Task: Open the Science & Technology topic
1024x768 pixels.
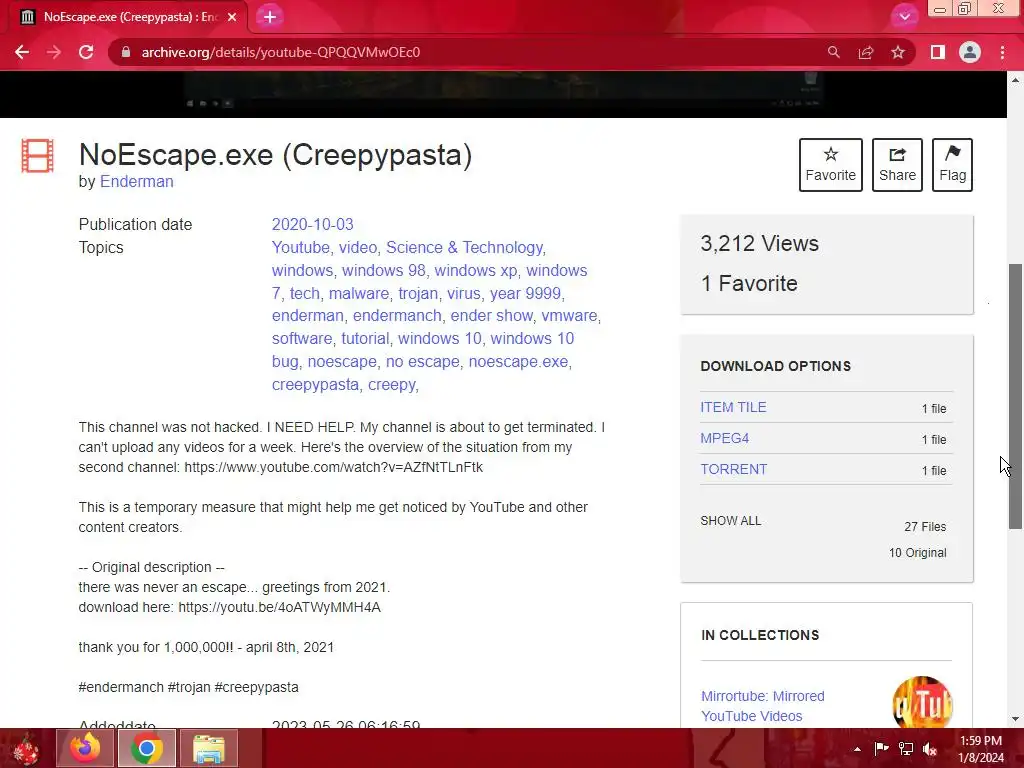Action: pos(464,248)
